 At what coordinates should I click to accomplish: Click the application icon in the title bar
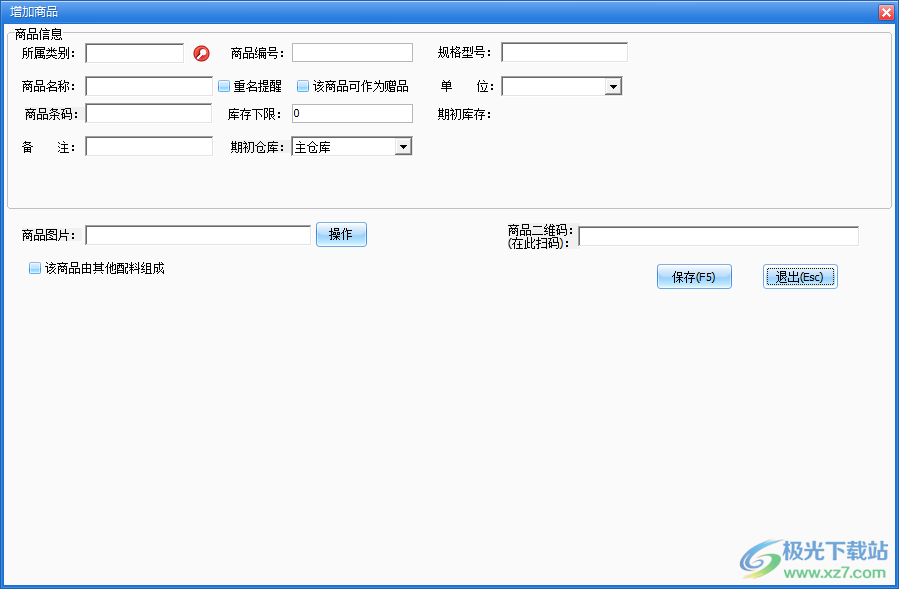point(8,11)
